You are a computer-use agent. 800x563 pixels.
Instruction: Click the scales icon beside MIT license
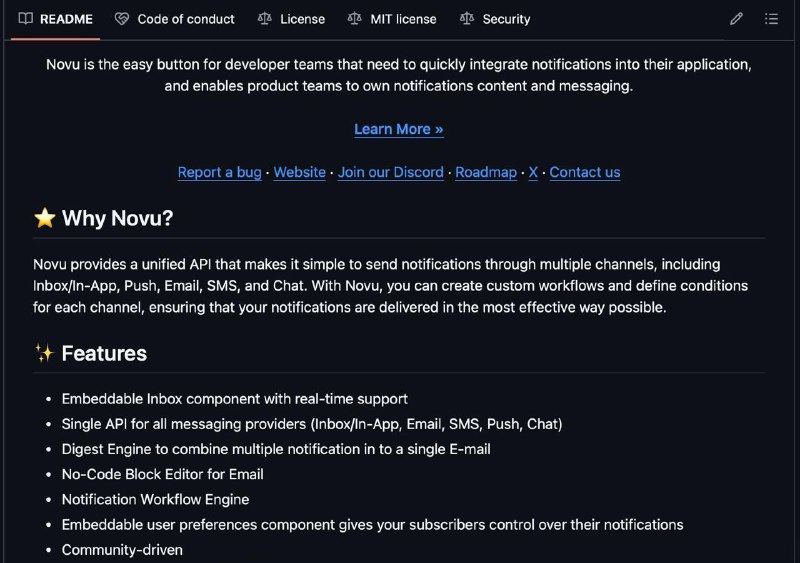point(355,19)
